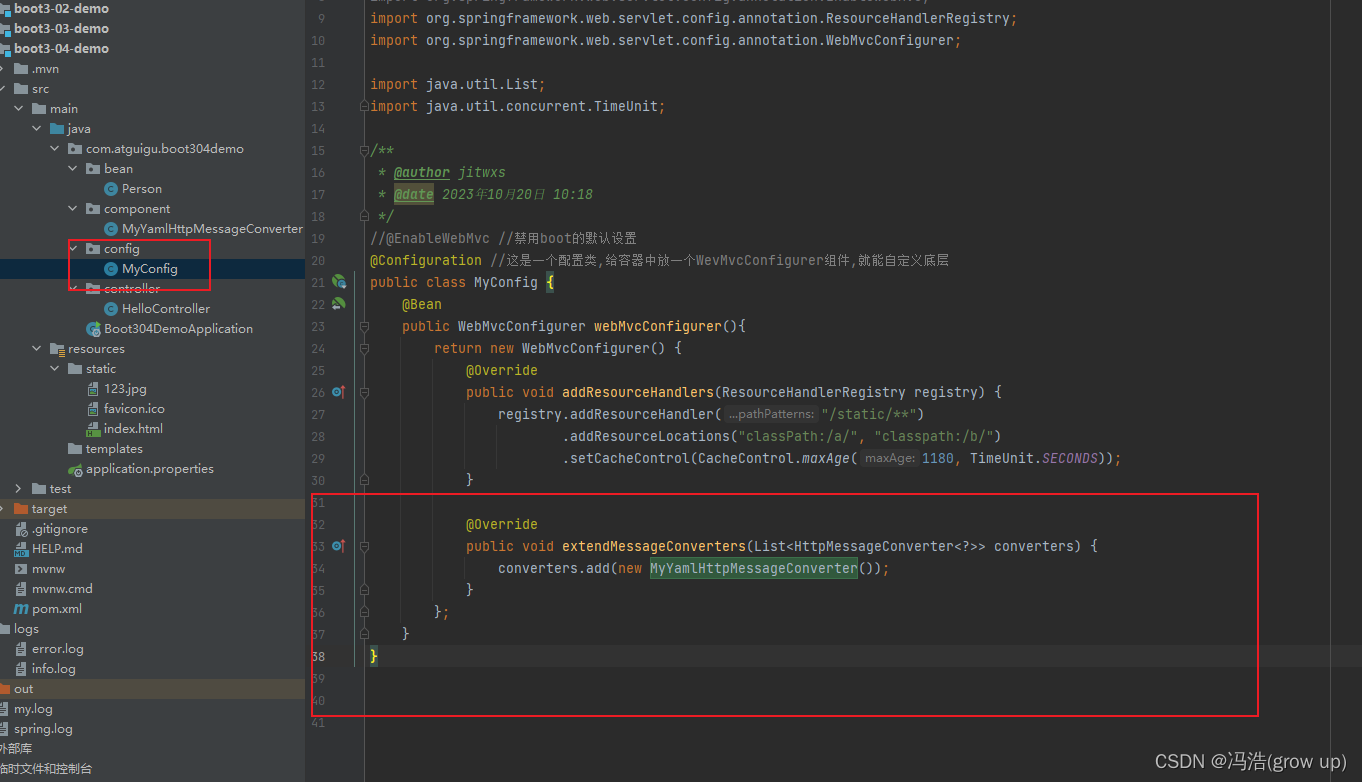Viewport: 1362px width, 782px height.
Task: Click Spring bean gutter icon on line 21
Action: (x=339, y=282)
